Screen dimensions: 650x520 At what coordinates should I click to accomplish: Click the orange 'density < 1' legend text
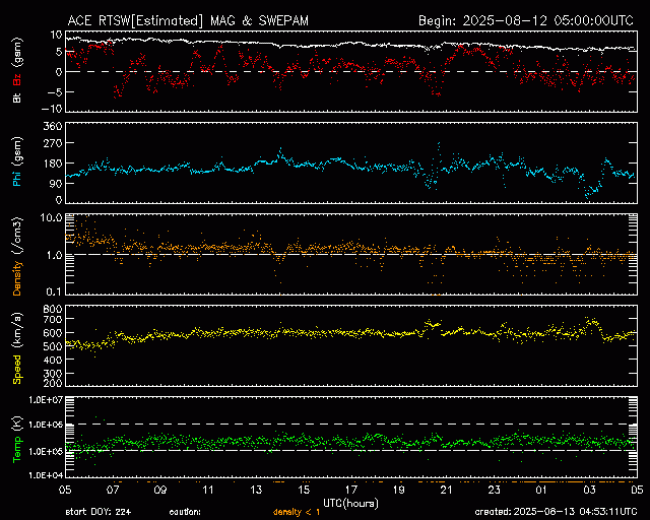296,512
